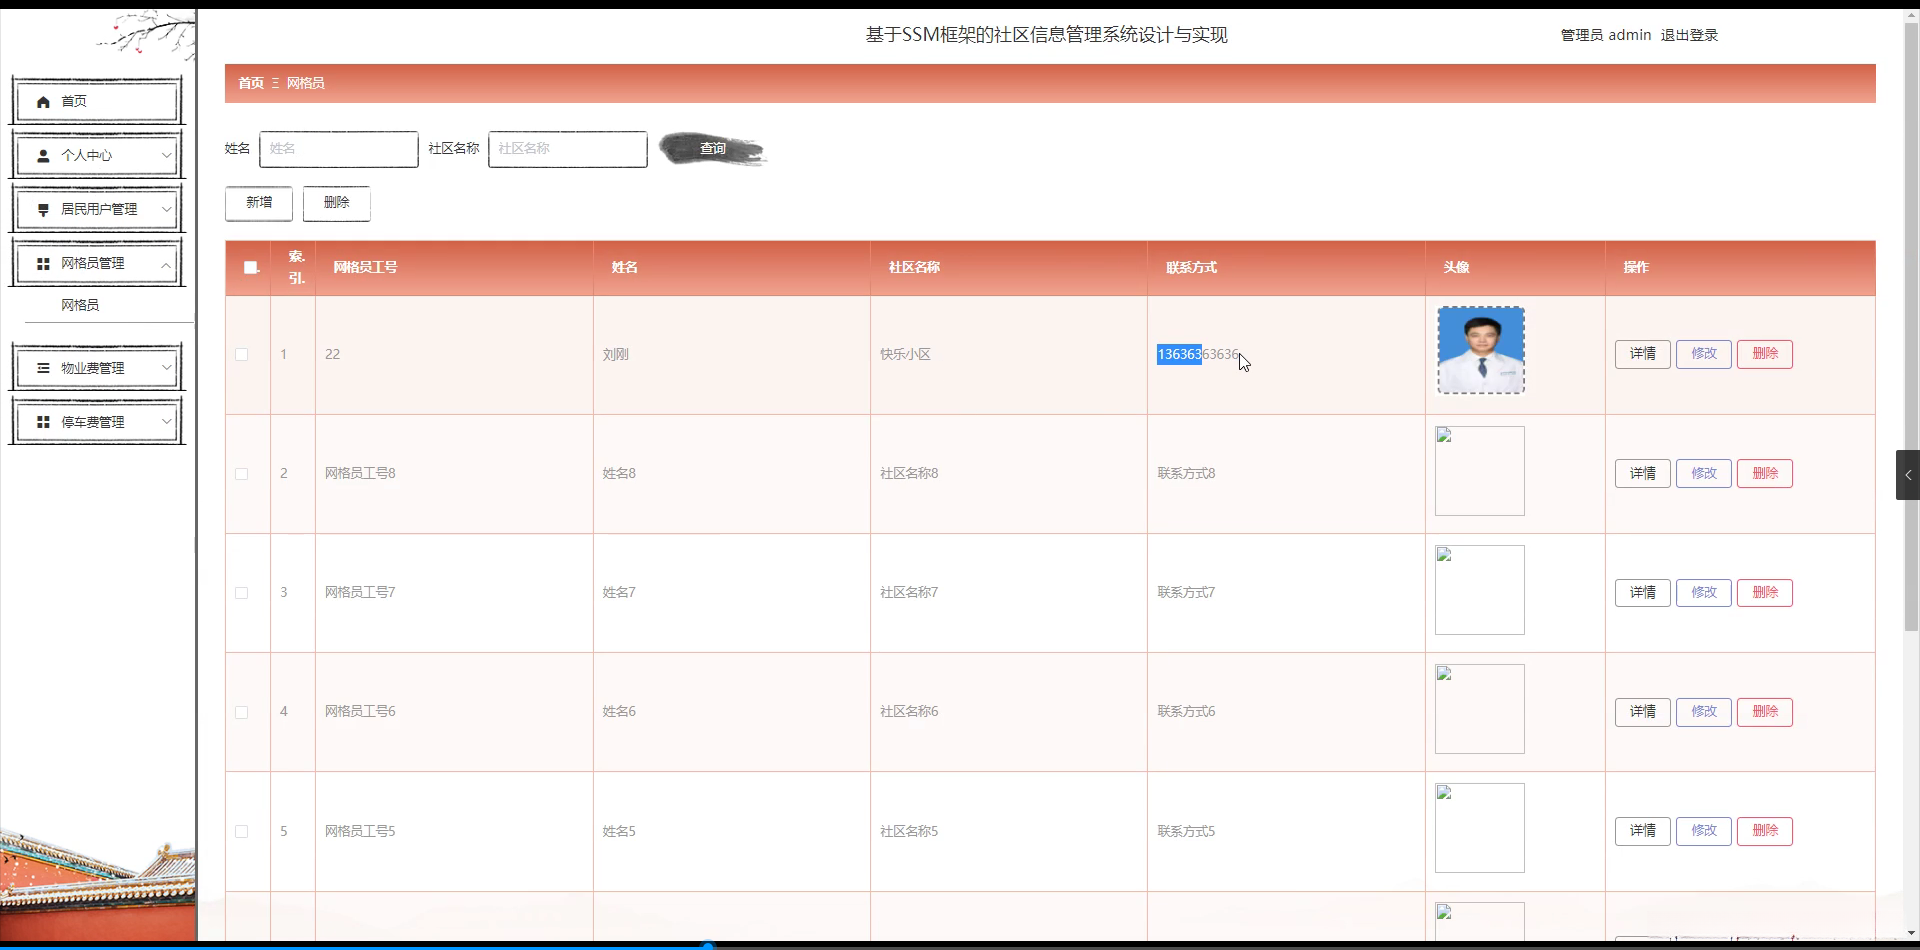
Task: Click the 社区名称 search input field
Action: pyautogui.click(x=568, y=149)
